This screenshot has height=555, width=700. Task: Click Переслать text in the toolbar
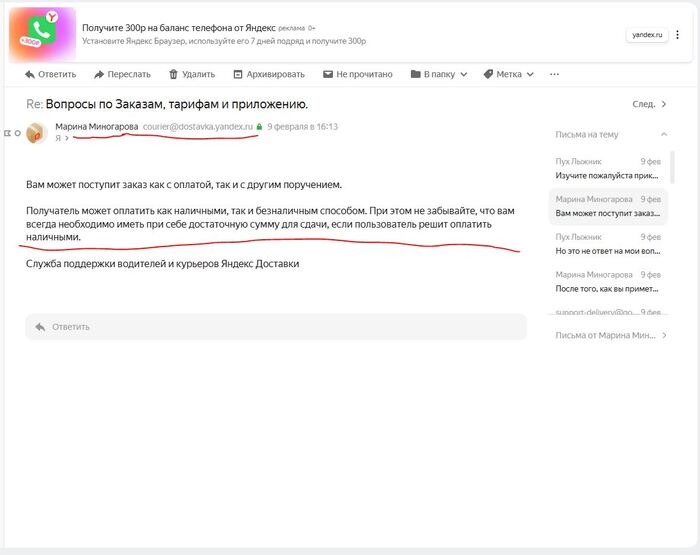click(129, 75)
